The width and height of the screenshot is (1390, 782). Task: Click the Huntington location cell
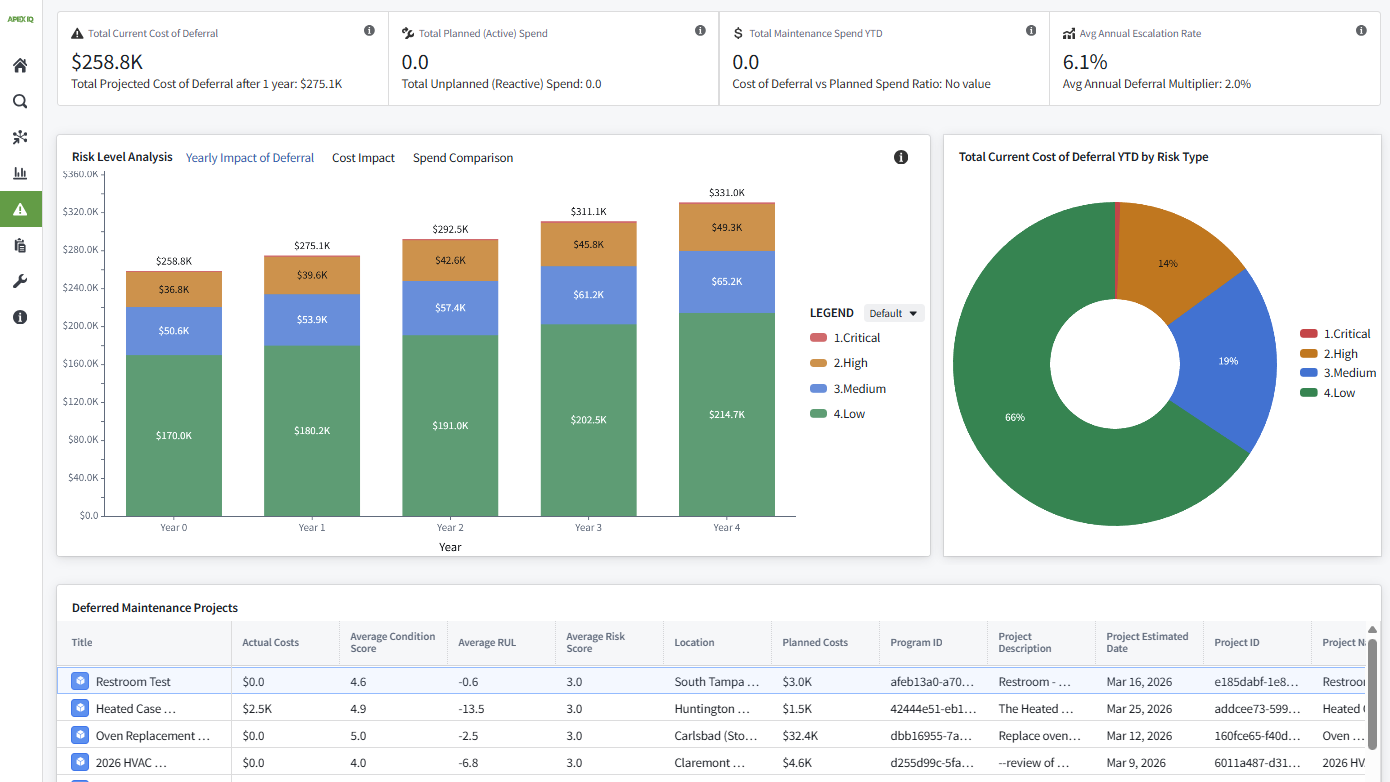pyautogui.click(x=717, y=709)
